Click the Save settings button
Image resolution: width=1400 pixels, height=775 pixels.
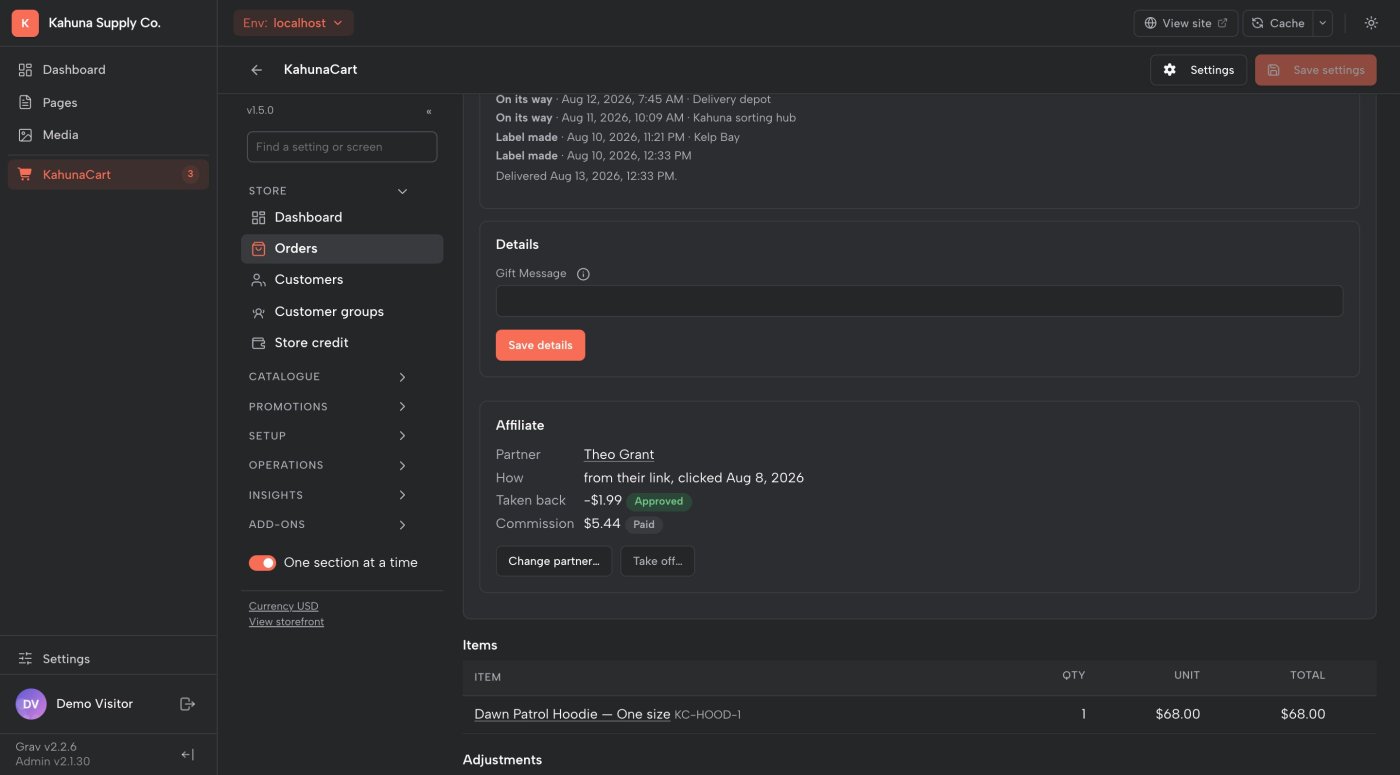1316,70
